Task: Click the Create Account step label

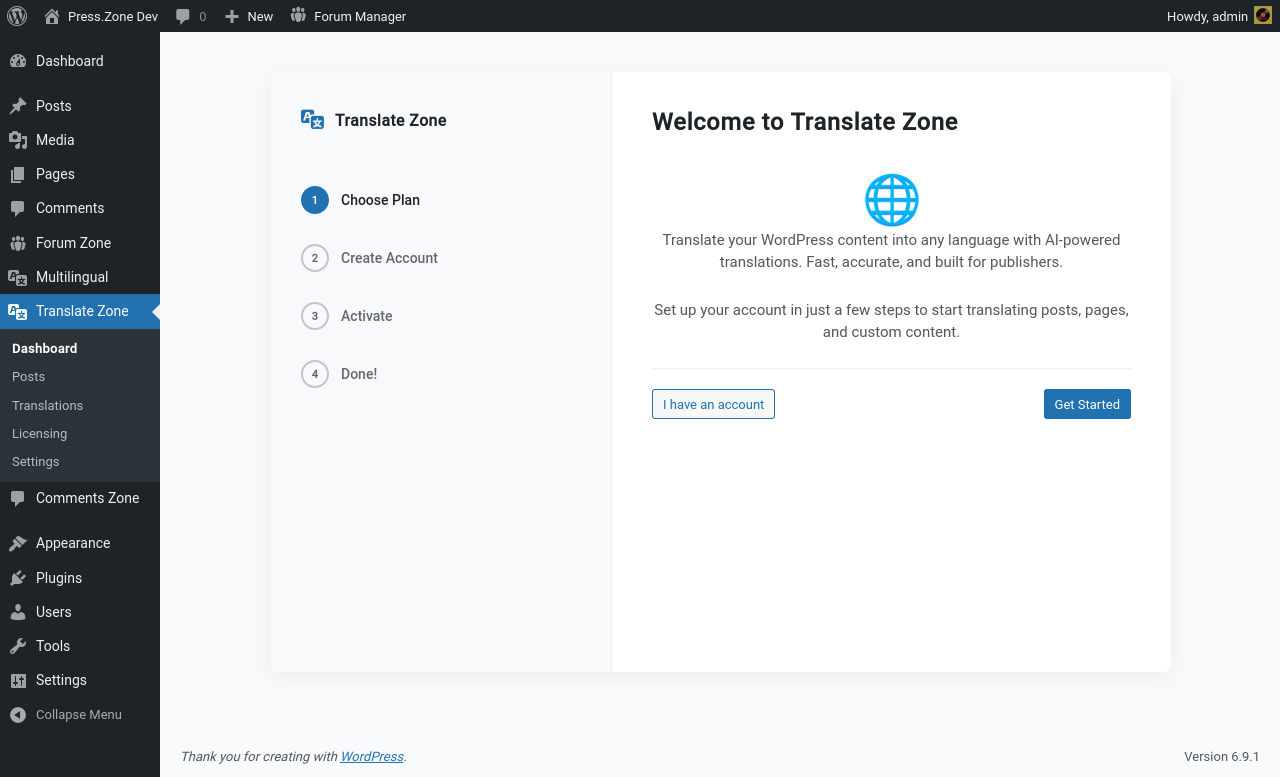Action: 389,258
